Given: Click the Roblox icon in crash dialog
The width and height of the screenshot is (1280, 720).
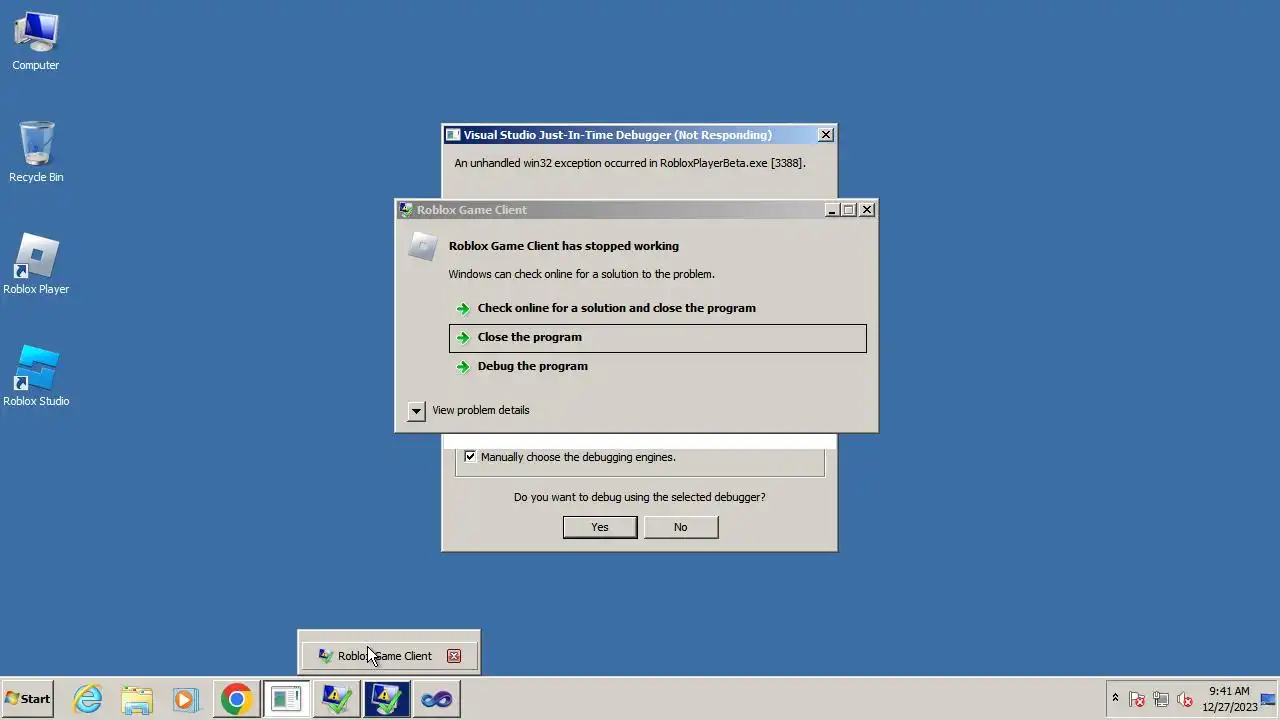Looking at the screenshot, I should [423, 246].
